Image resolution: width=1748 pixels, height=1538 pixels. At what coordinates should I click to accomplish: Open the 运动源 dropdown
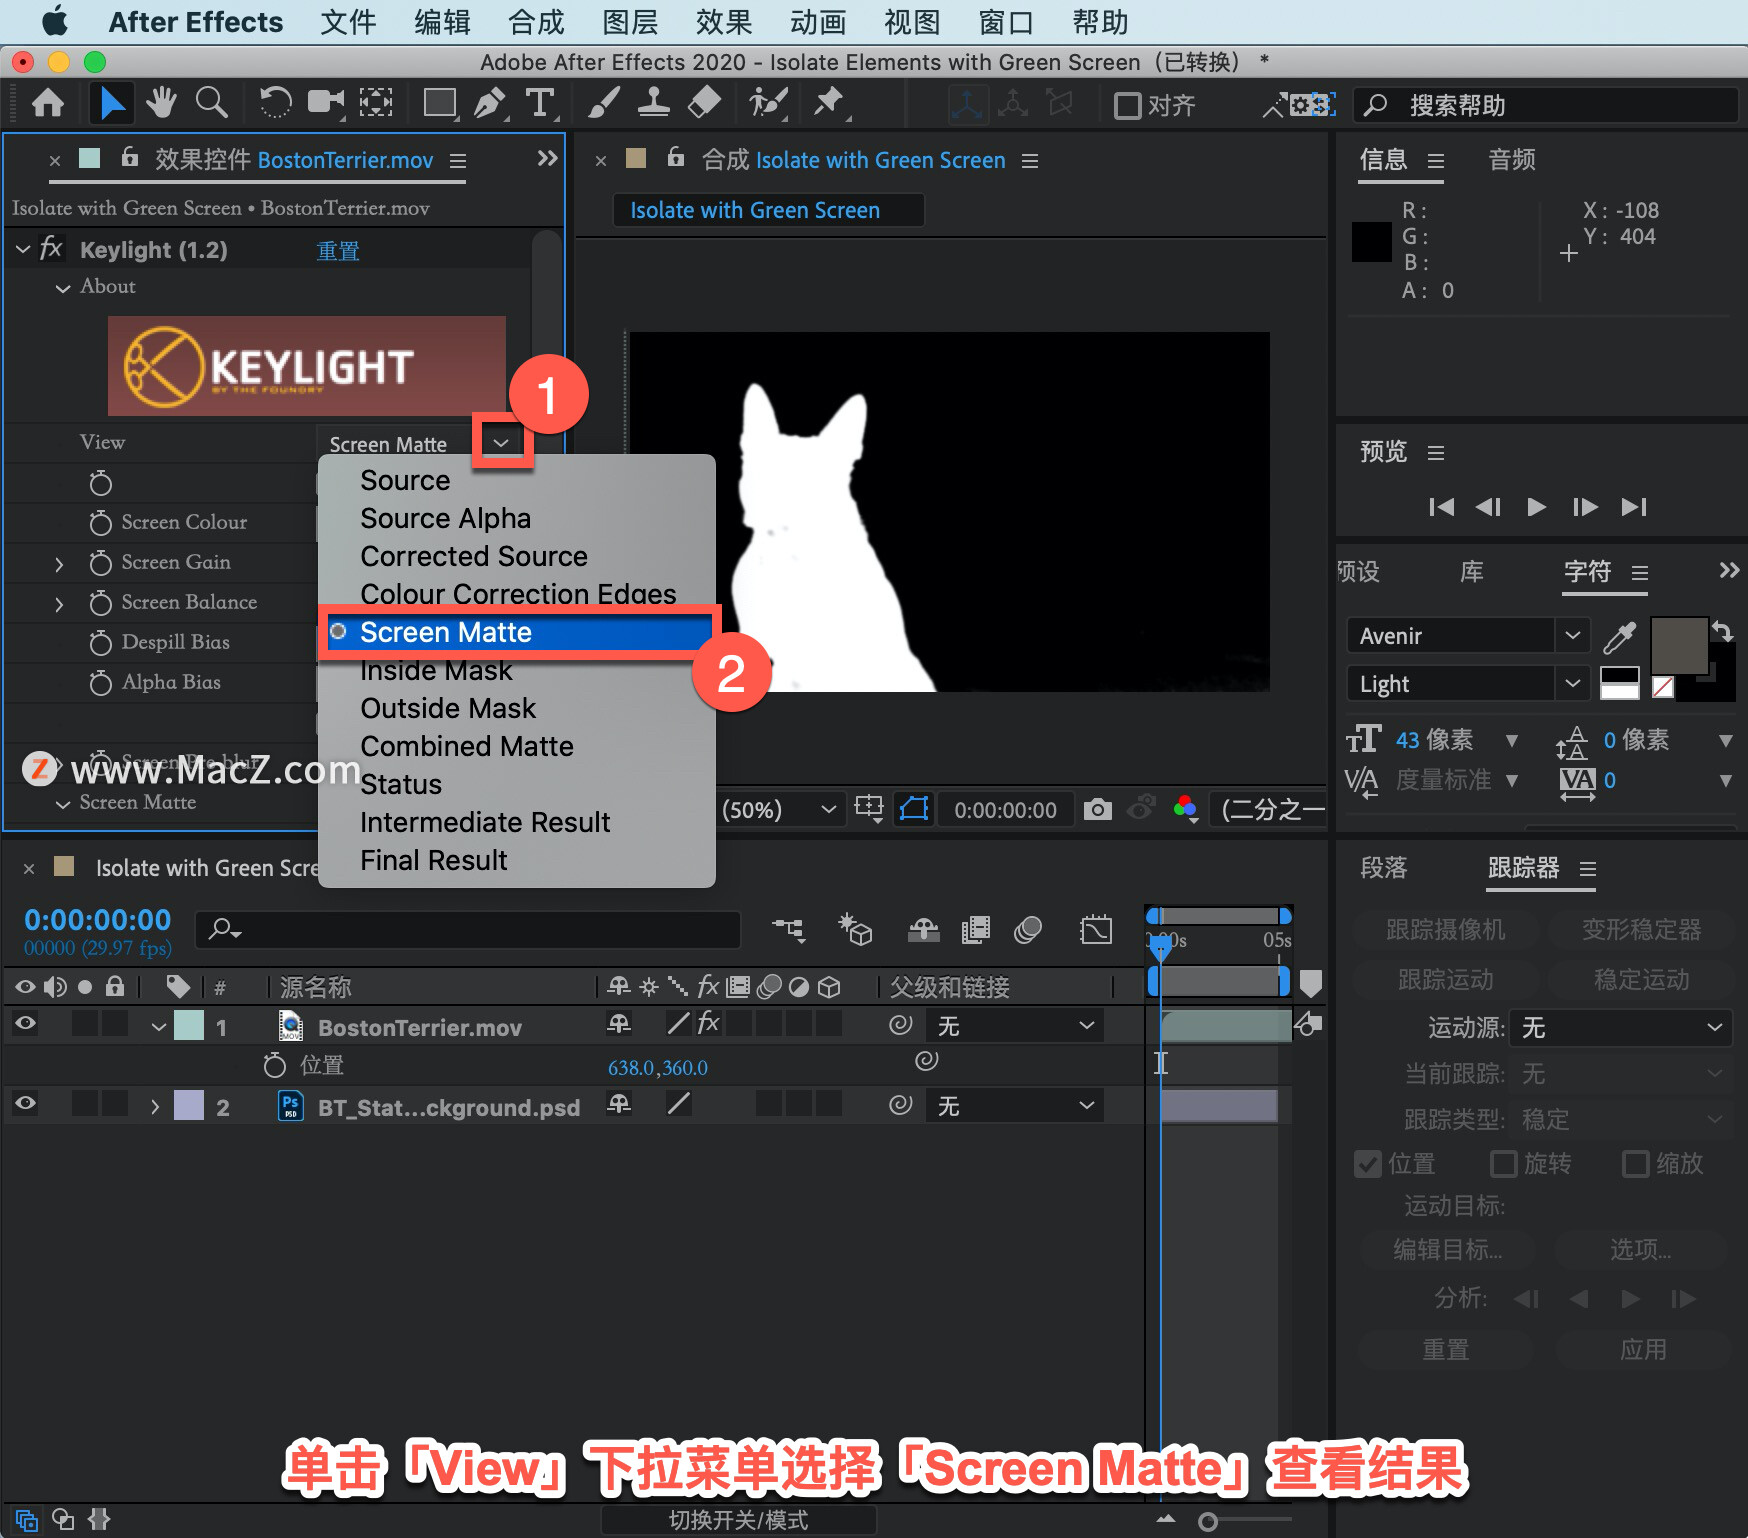(x=1620, y=1027)
